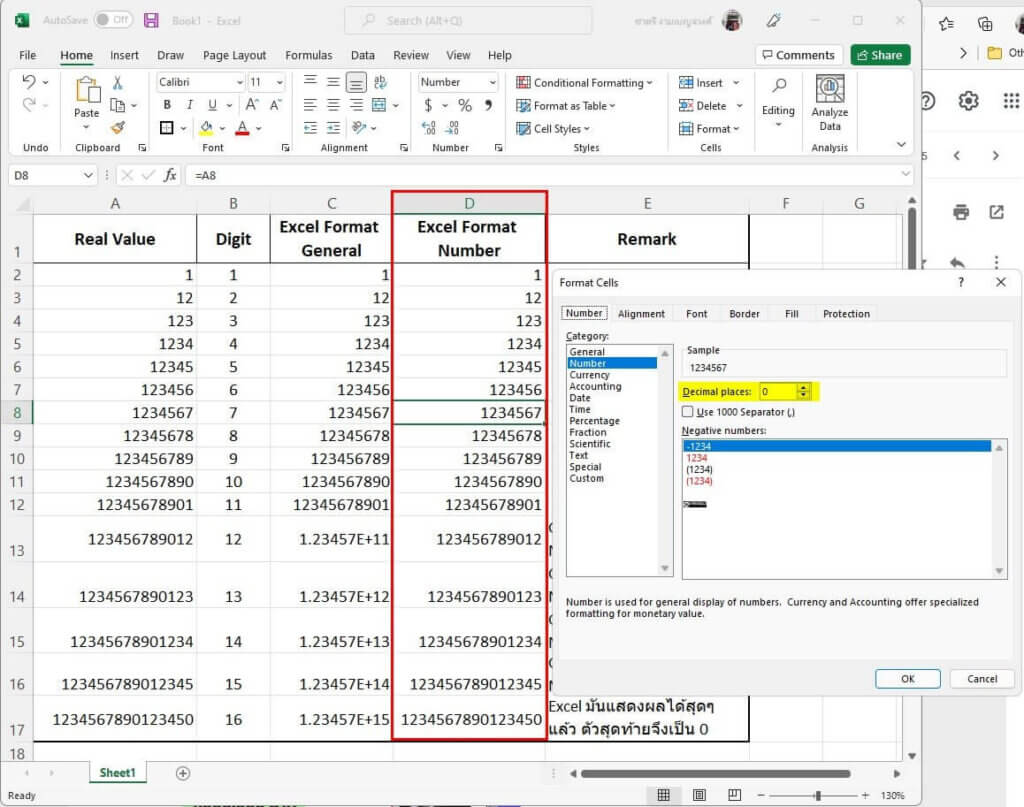1024x807 pixels.
Task: Click the settings gear icon in browser window
Action: click(x=968, y=101)
